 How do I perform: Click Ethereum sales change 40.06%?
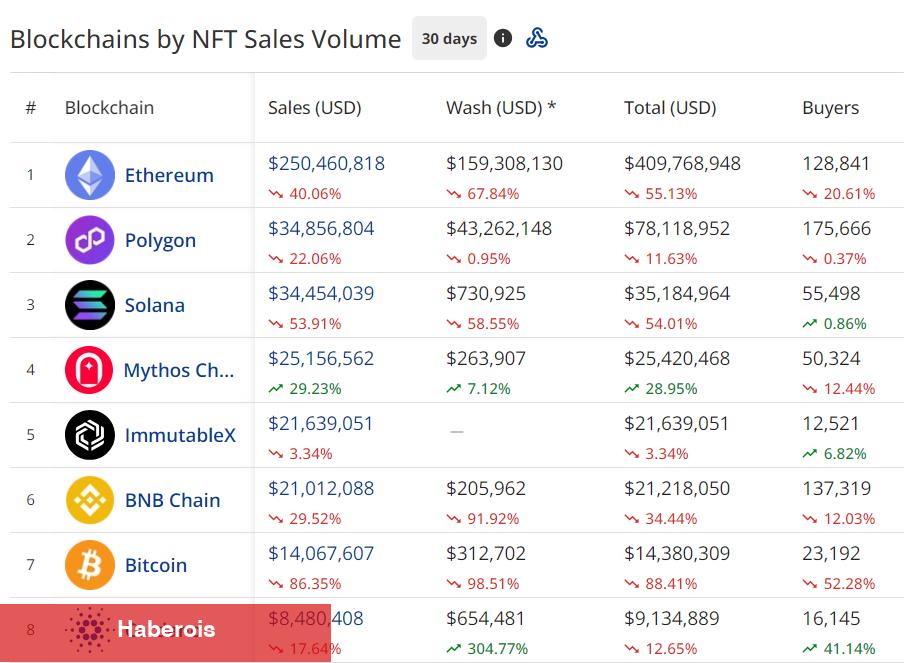(x=315, y=194)
